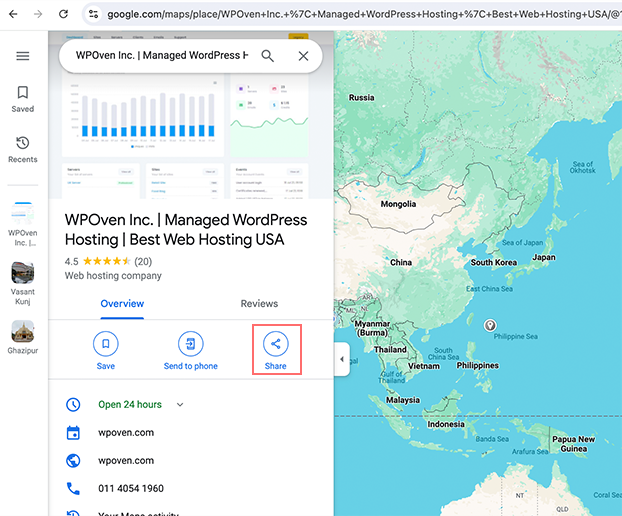Click the calendar appointment icon
This screenshot has width=622, height=516.
click(73, 433)
